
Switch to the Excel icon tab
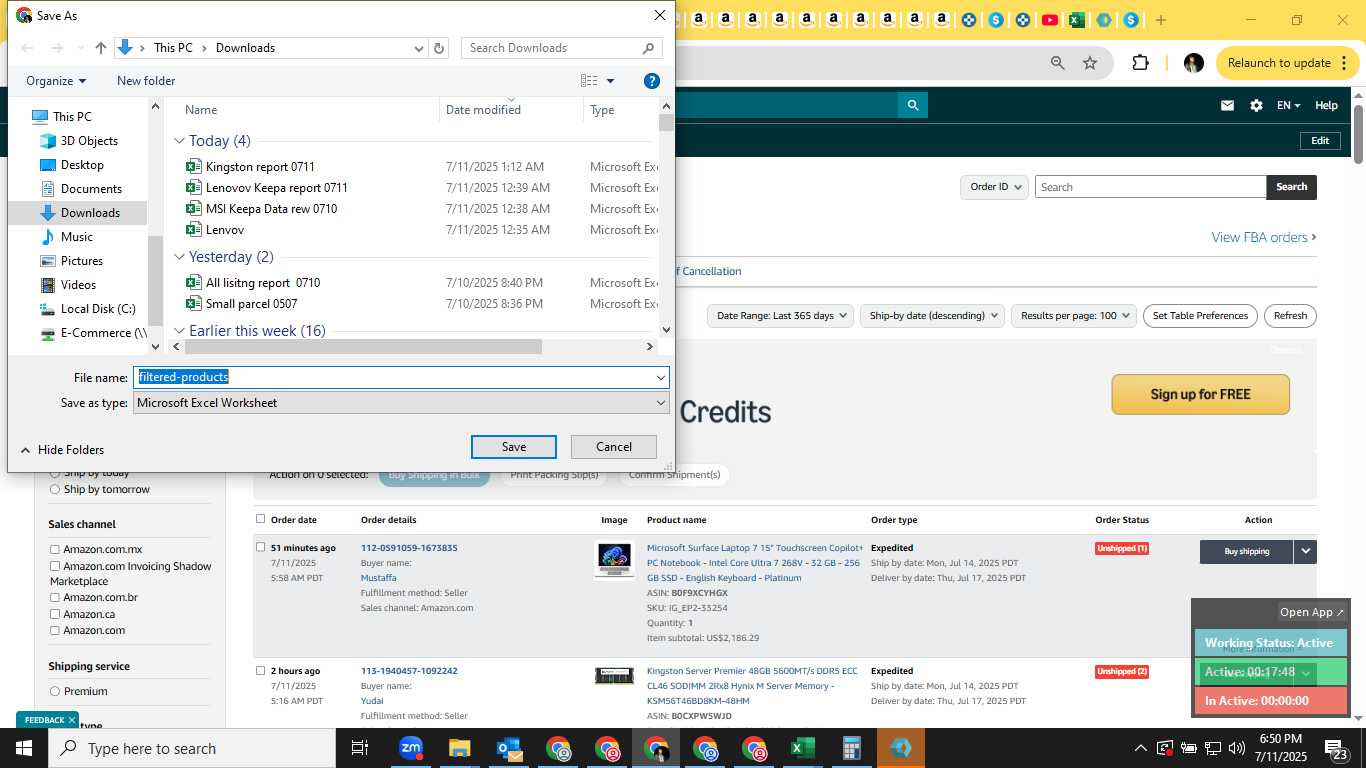(1077, 20)
